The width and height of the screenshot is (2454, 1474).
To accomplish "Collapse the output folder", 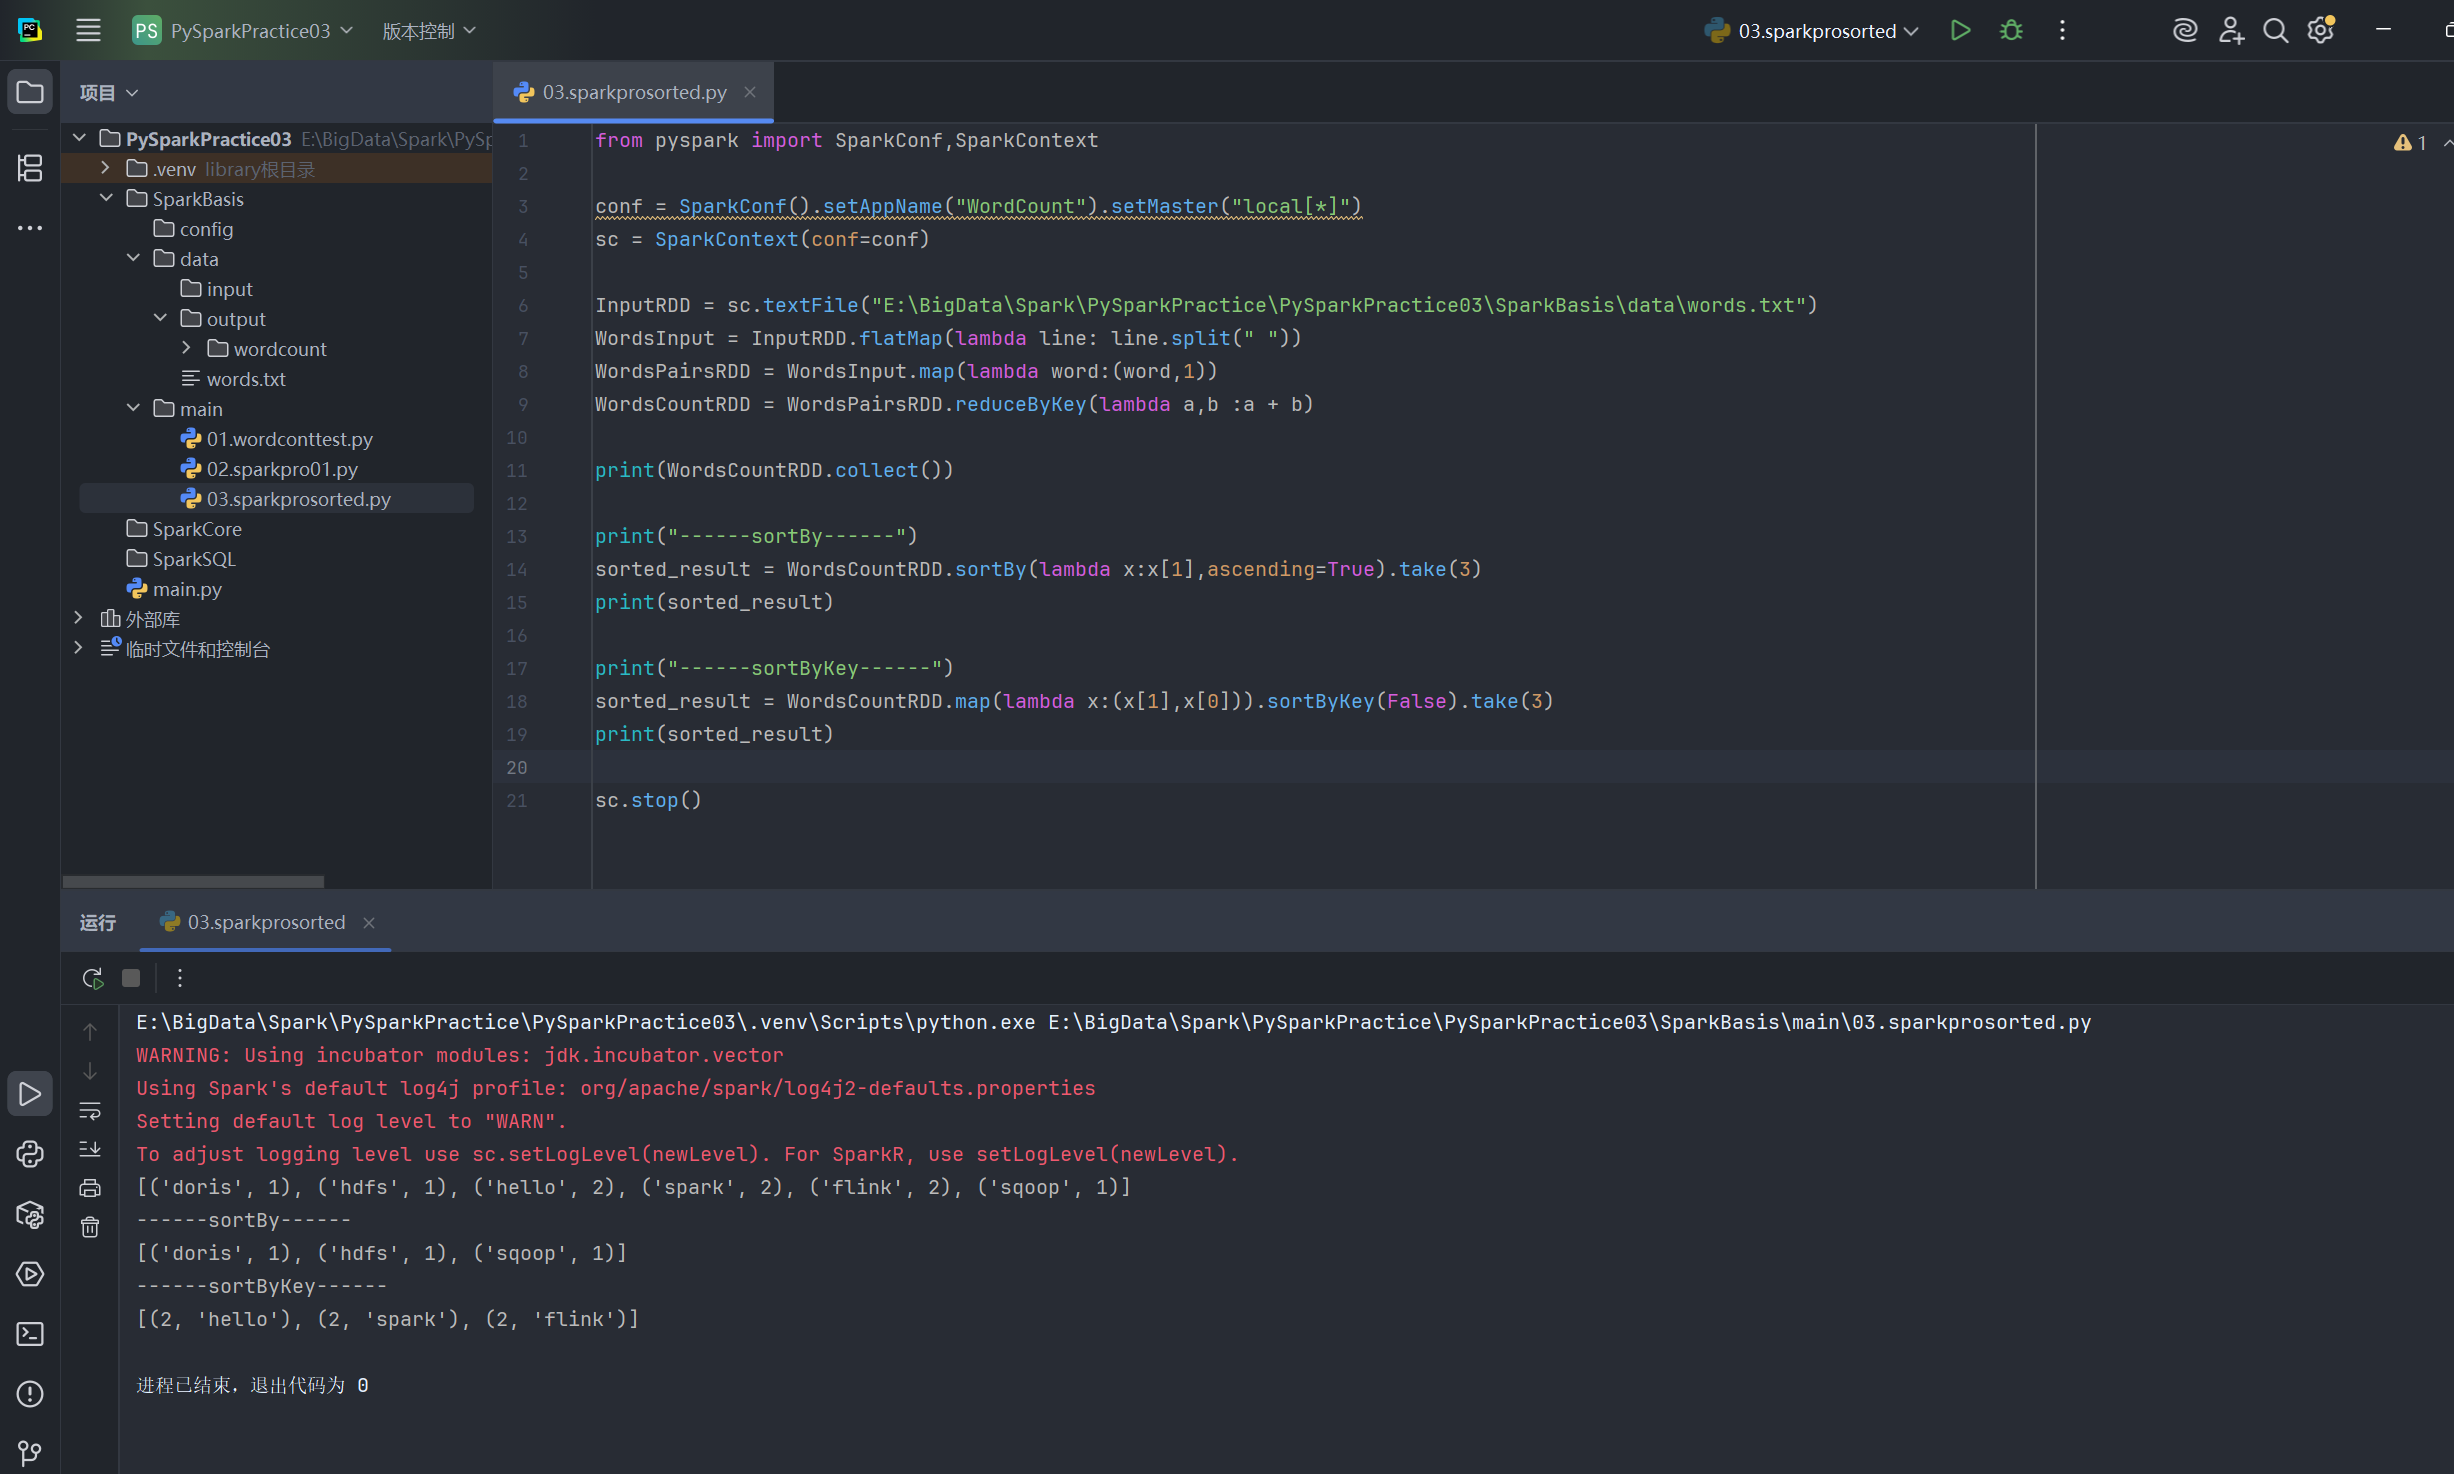I will 160,318.
